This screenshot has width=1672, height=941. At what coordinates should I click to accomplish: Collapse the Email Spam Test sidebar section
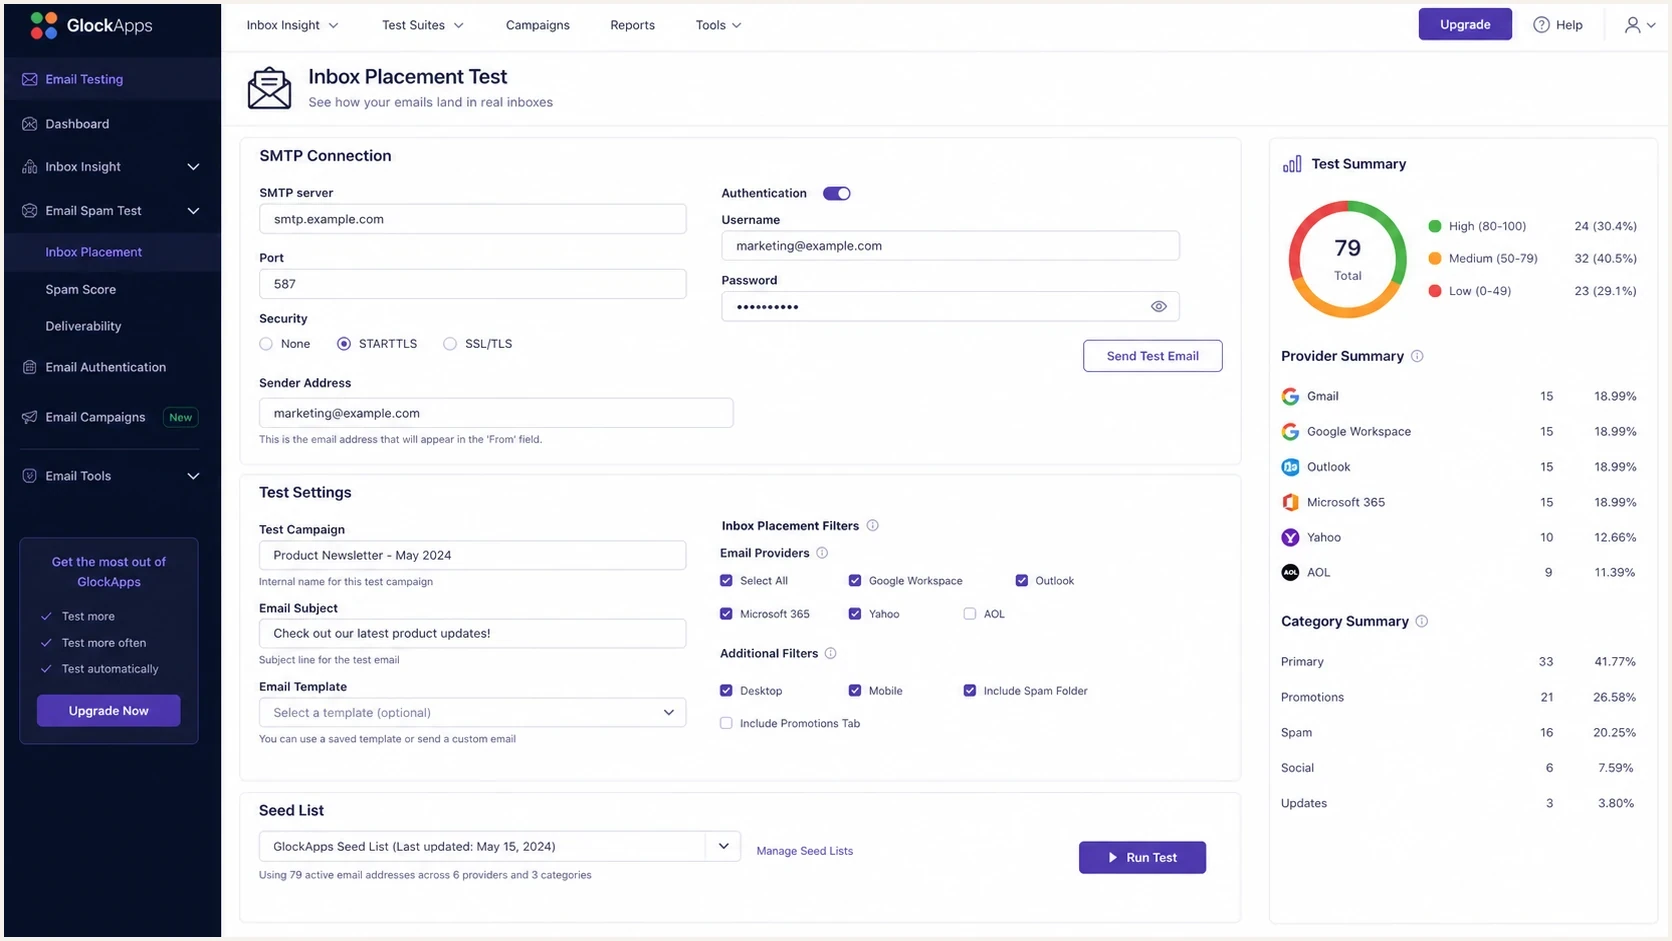193,211
